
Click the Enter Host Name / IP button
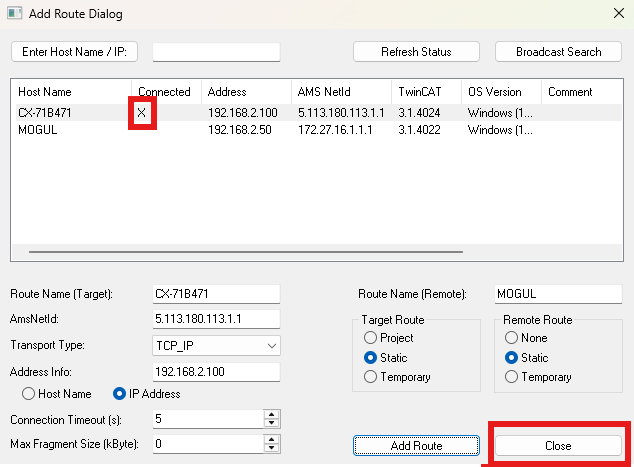(74, 52)
